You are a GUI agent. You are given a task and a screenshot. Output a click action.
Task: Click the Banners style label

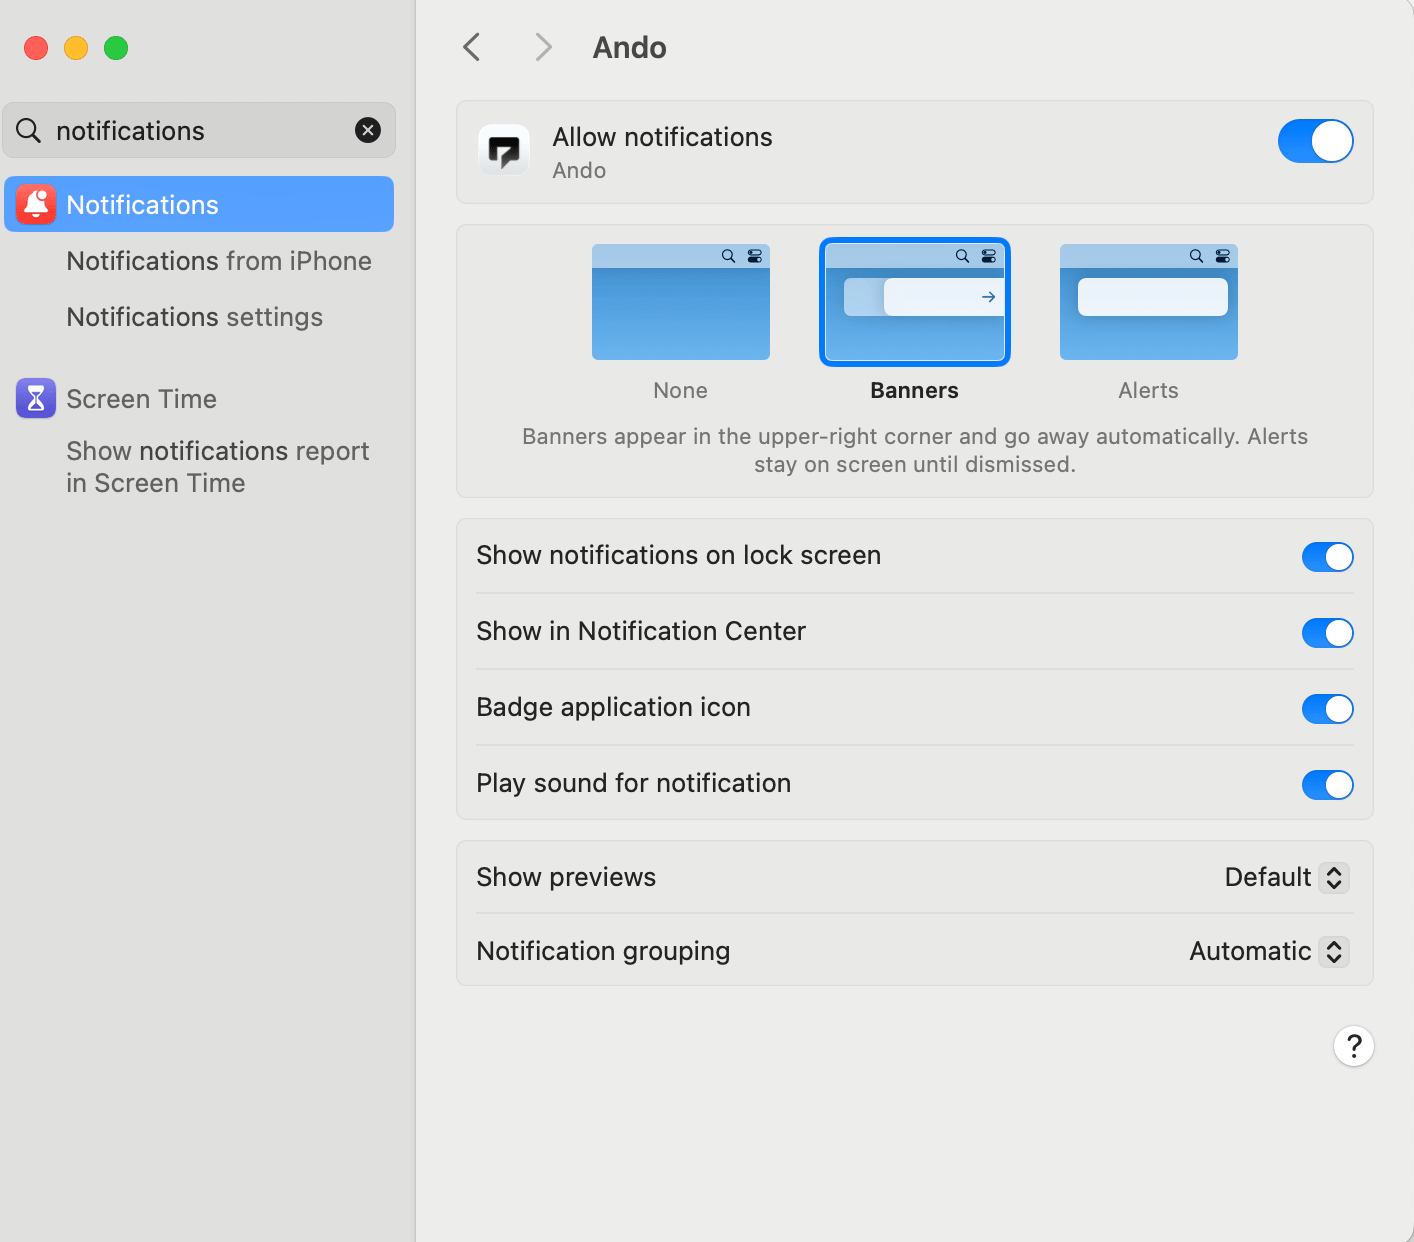coord(915,390)
